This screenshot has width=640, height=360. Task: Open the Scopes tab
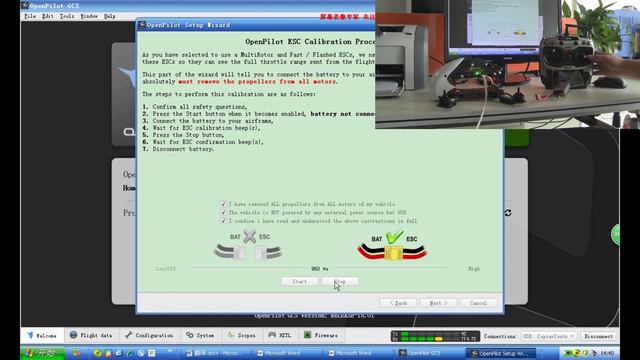click(241, 335)
